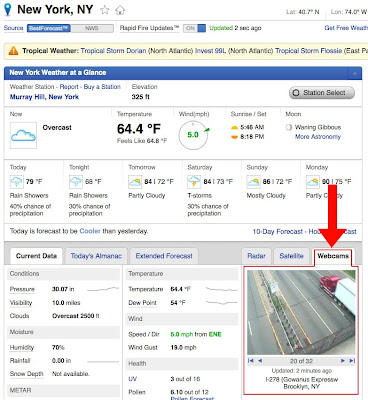The height and width of the screenshot is (400, 368).
Task: Click the Visibility label link
Action: (21, 303)
